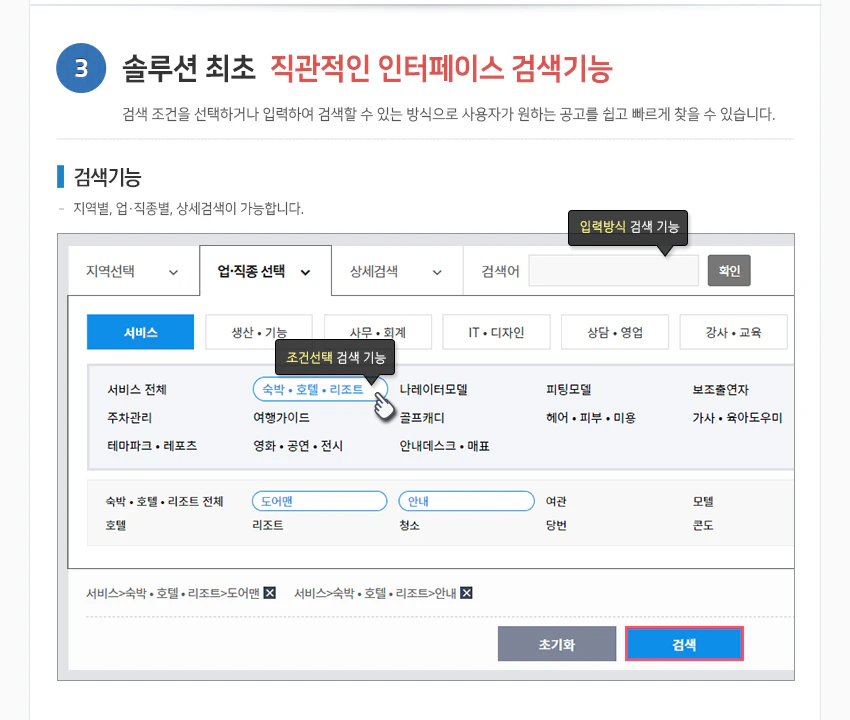Select the 여관 sub-option
850x720 pixels.
pyautogui.click(x=556, y=501)
